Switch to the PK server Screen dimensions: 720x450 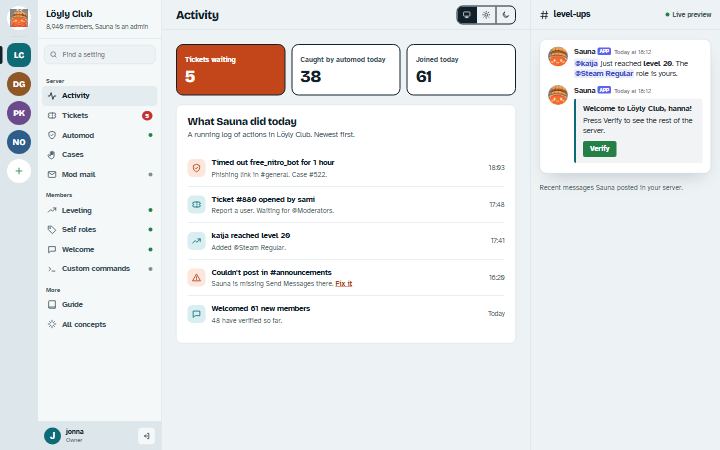19,113
